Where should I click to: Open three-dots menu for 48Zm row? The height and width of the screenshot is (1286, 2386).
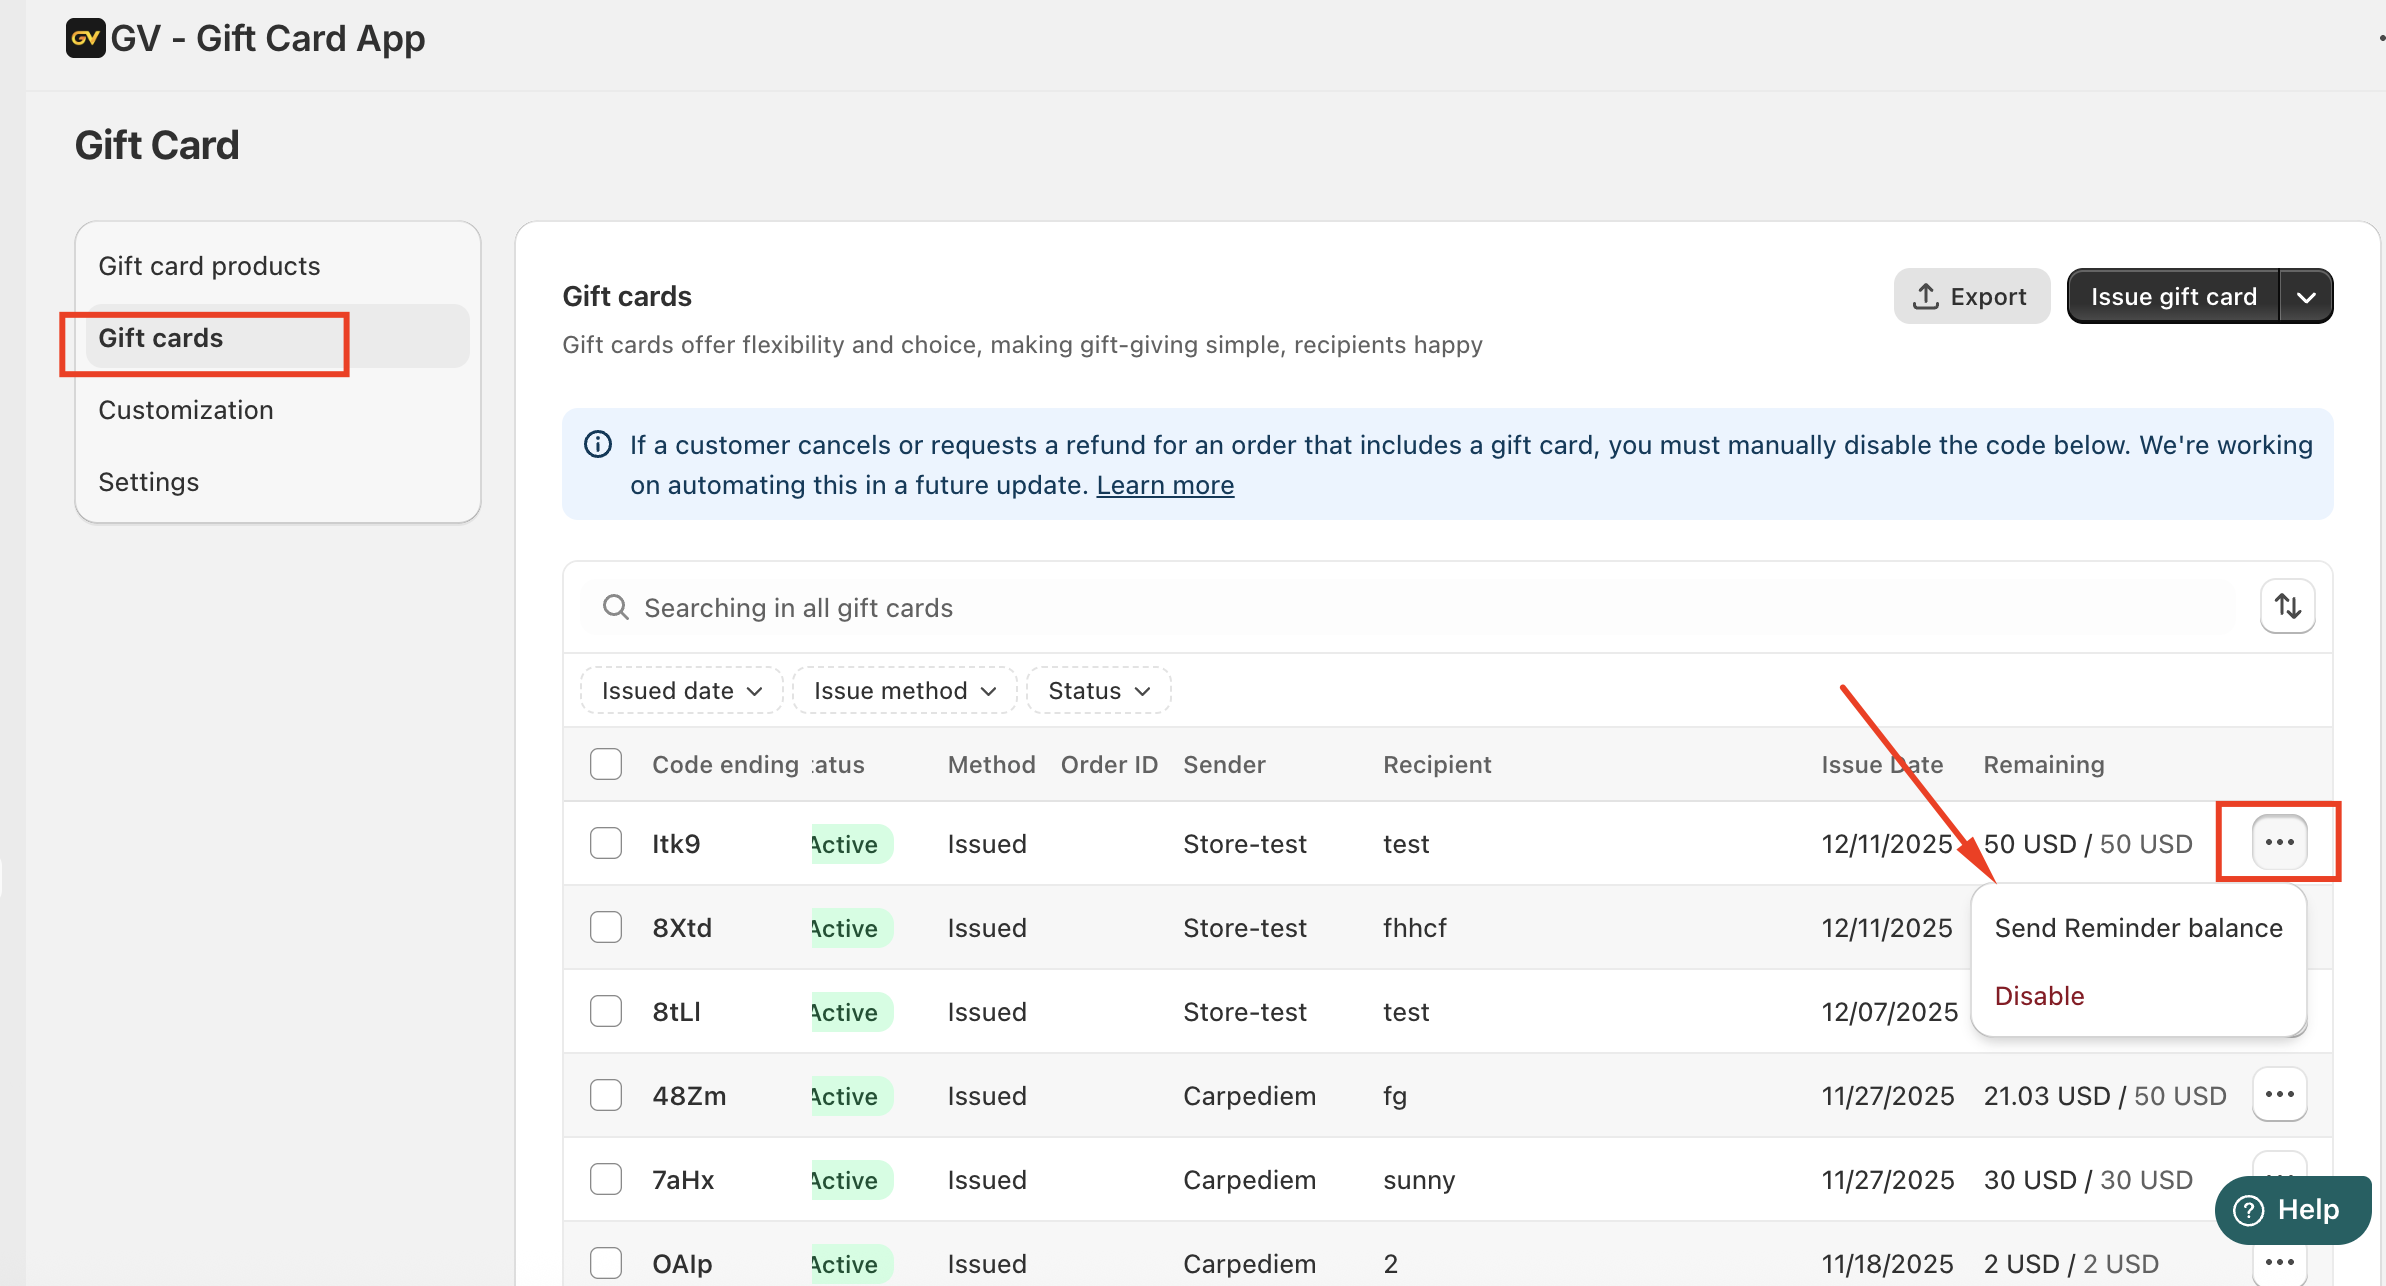pyautogui.click(x=2279, y=1094)
